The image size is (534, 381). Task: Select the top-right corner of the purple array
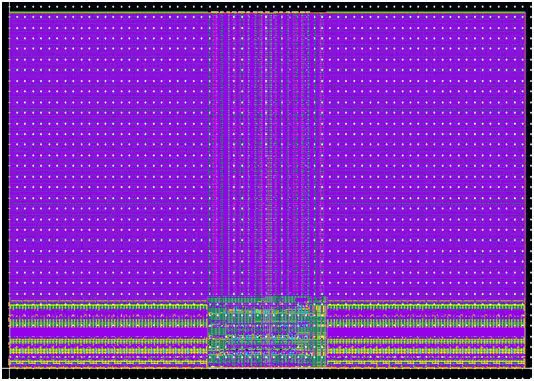pos(523,15)
